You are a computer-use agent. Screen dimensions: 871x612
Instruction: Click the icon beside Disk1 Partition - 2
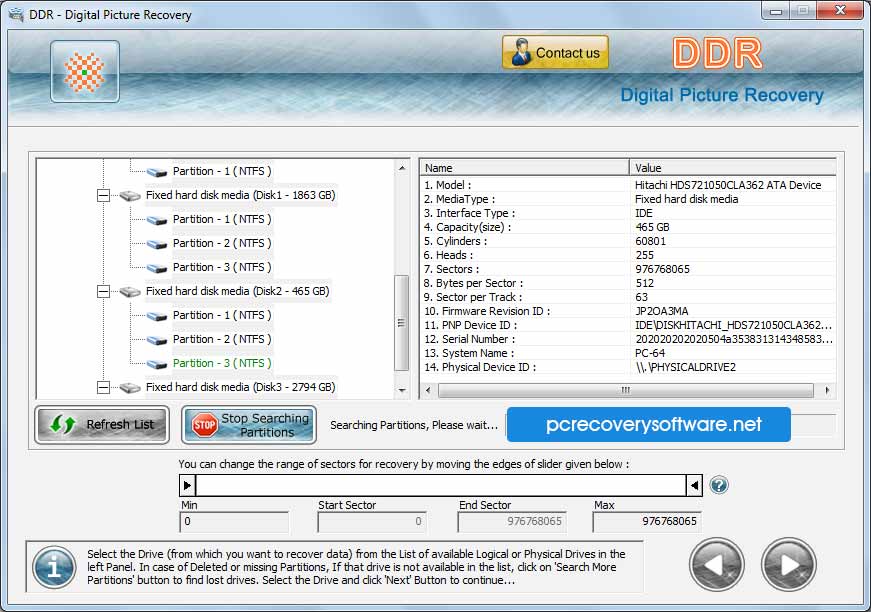click(157, 244)
